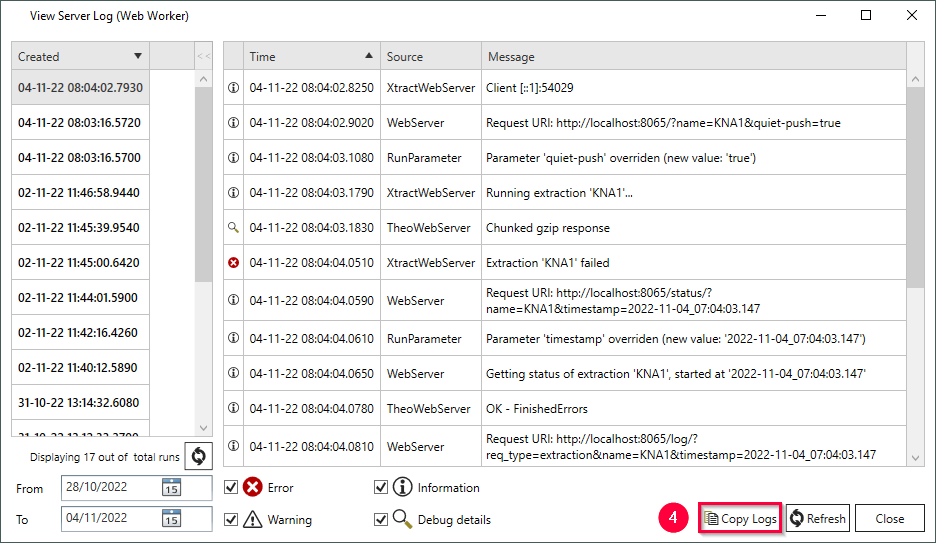Click the Refresh button
This screenshot has height=543, width=936.
(x=817, y=518)
